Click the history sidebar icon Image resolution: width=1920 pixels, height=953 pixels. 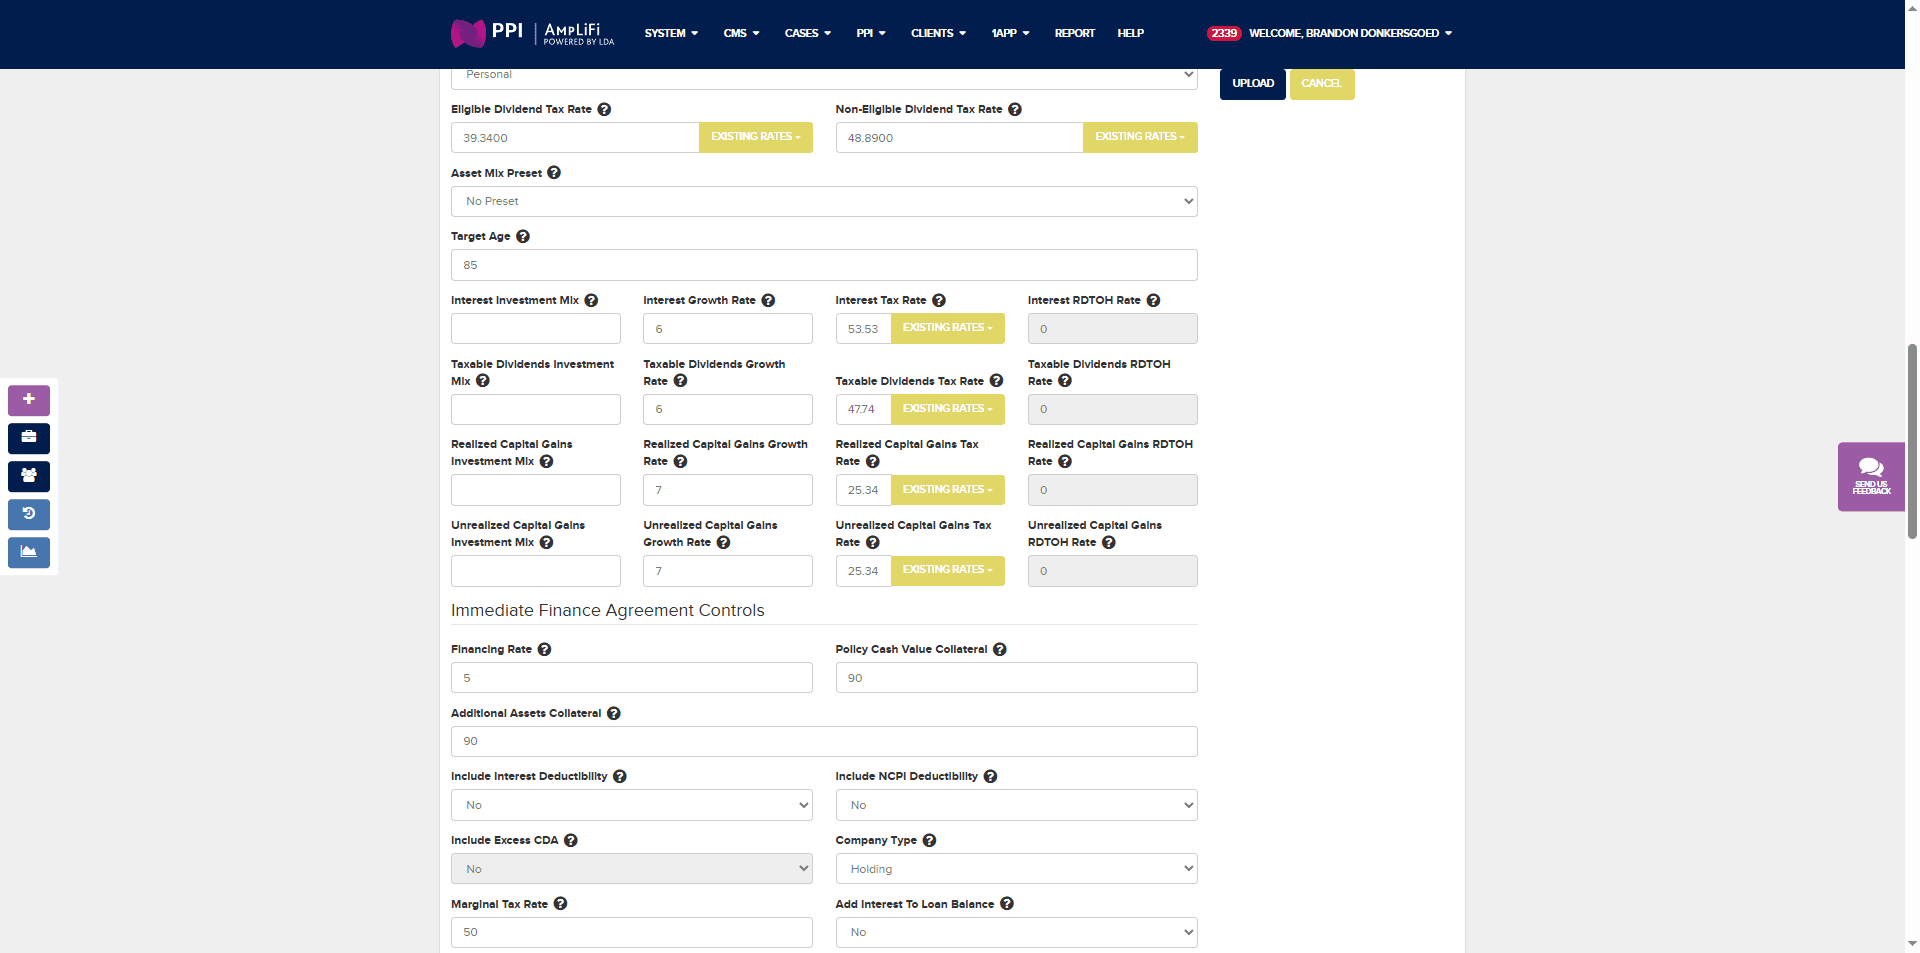29,514
